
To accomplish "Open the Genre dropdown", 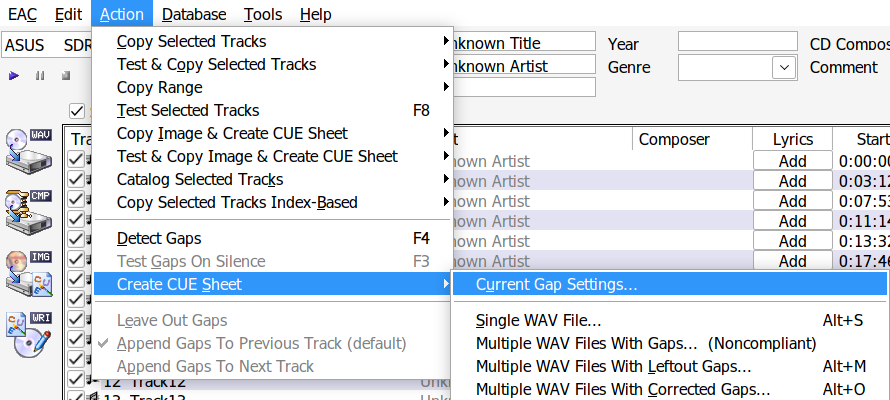I will tap(782, 67).
